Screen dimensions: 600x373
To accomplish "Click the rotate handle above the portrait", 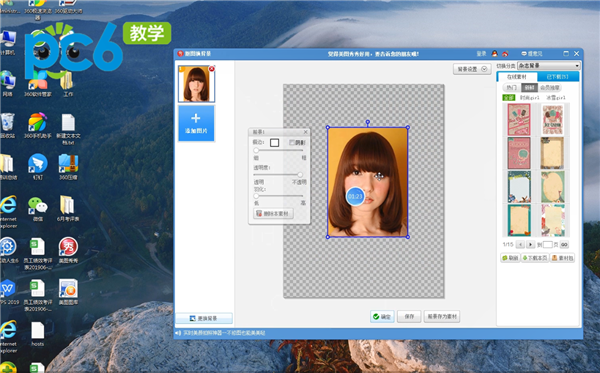I will [x=368, y=122].
